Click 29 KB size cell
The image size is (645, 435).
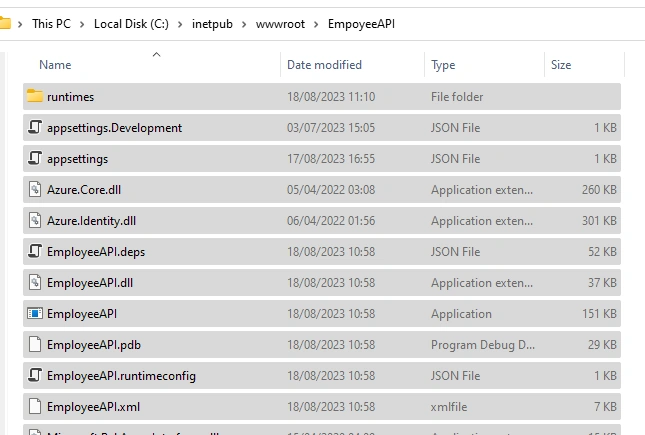tap(602, 345)
